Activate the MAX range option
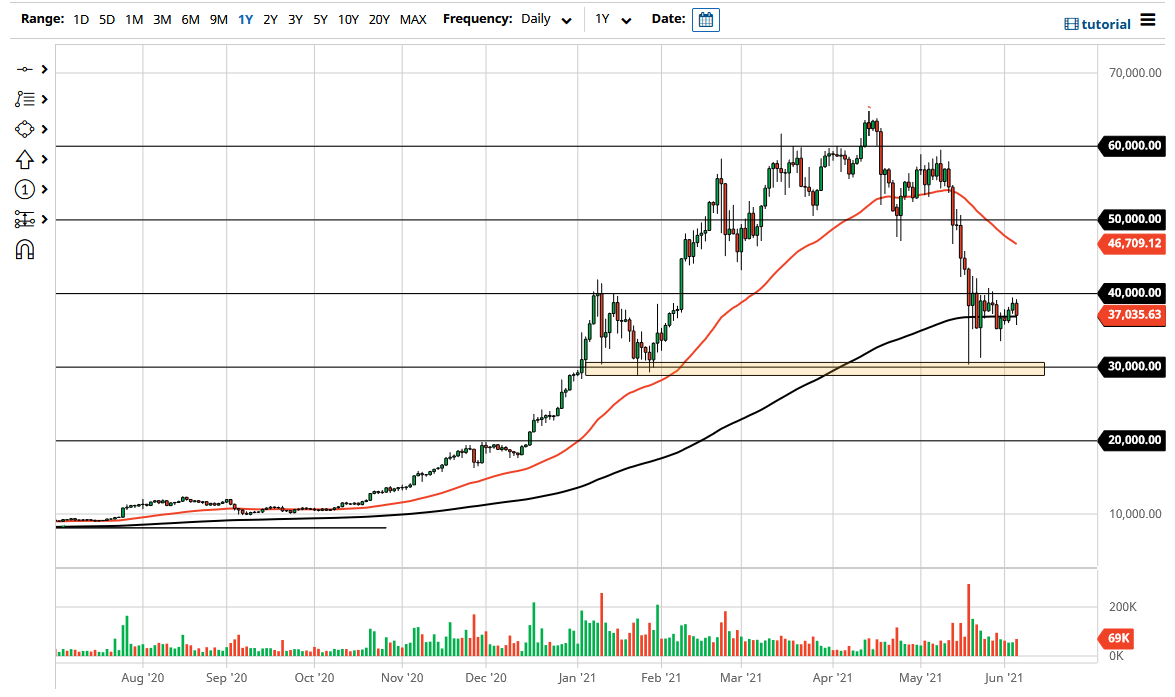 (x=412, y=18)
